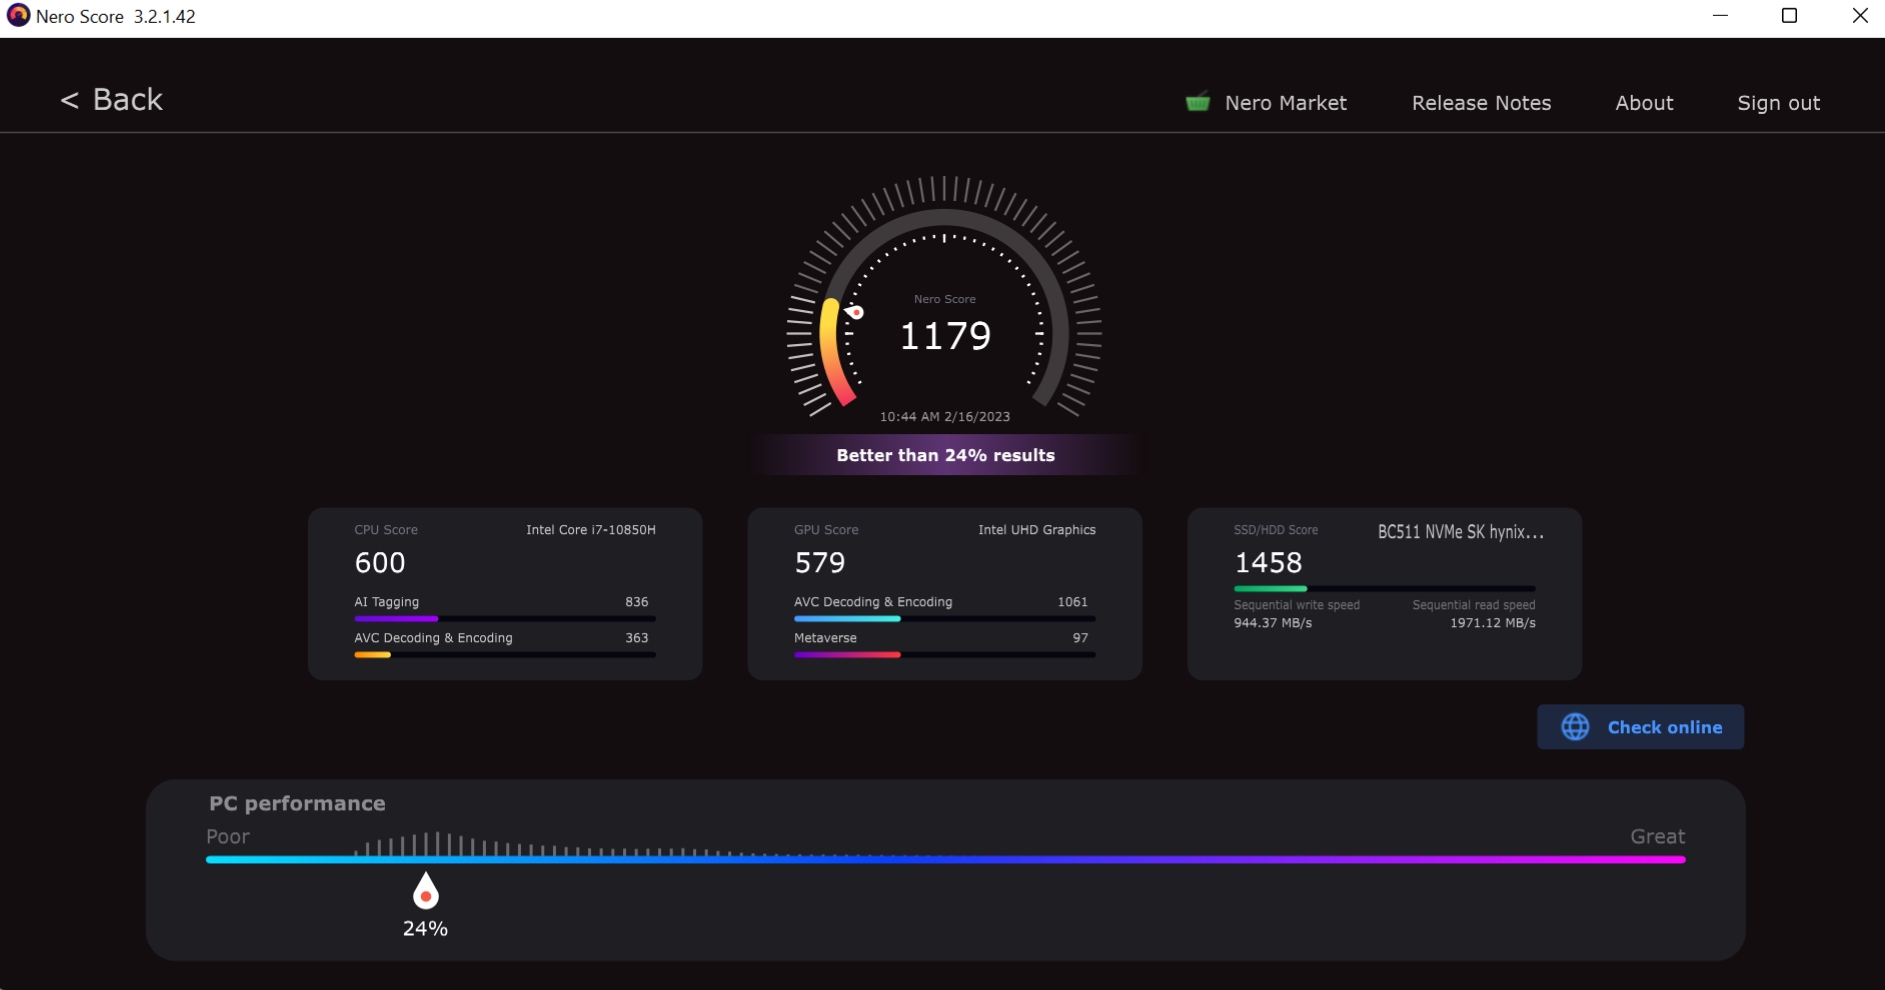Image resolution: width=1885 pixels, height=990 pixels.
Task: Select the CPU Score label
Action: [x=386, y=530]
